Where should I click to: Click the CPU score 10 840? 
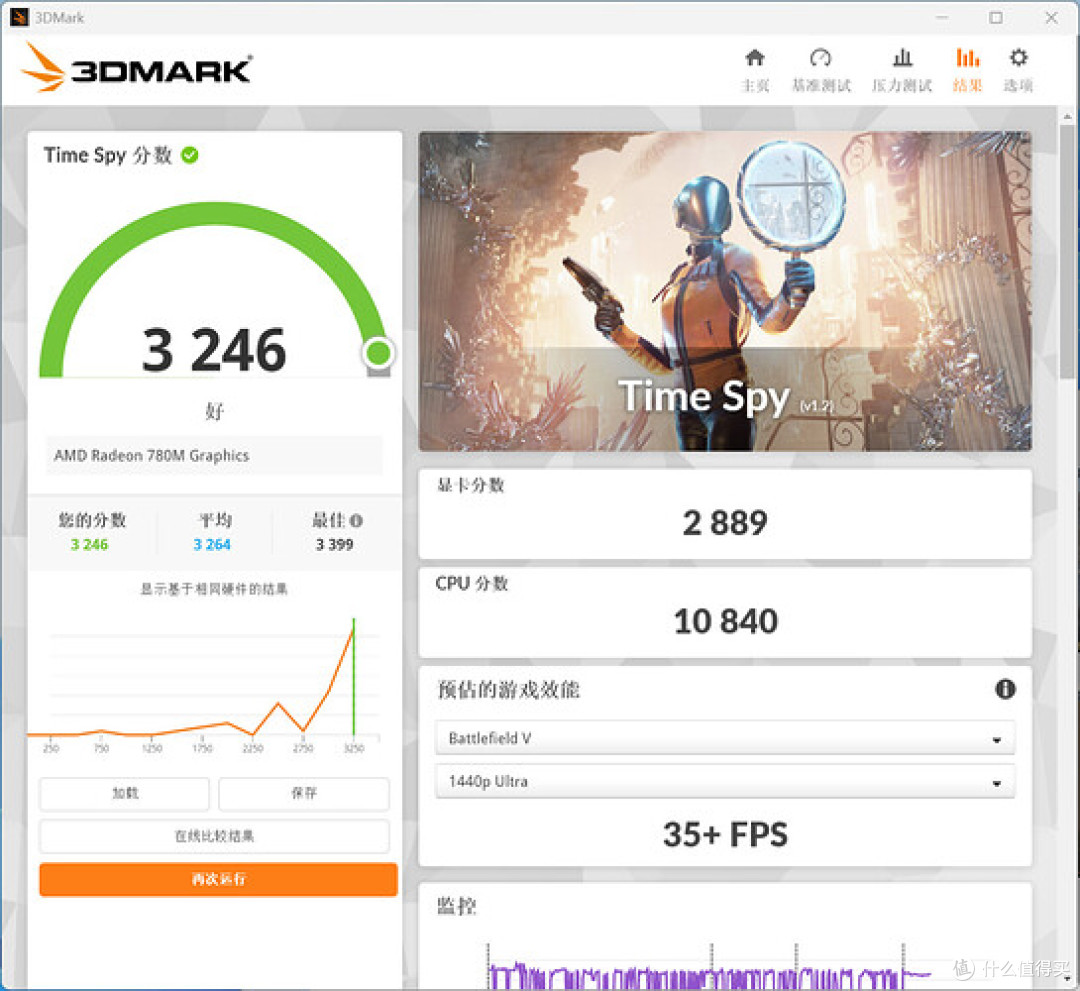click(725, 621)
